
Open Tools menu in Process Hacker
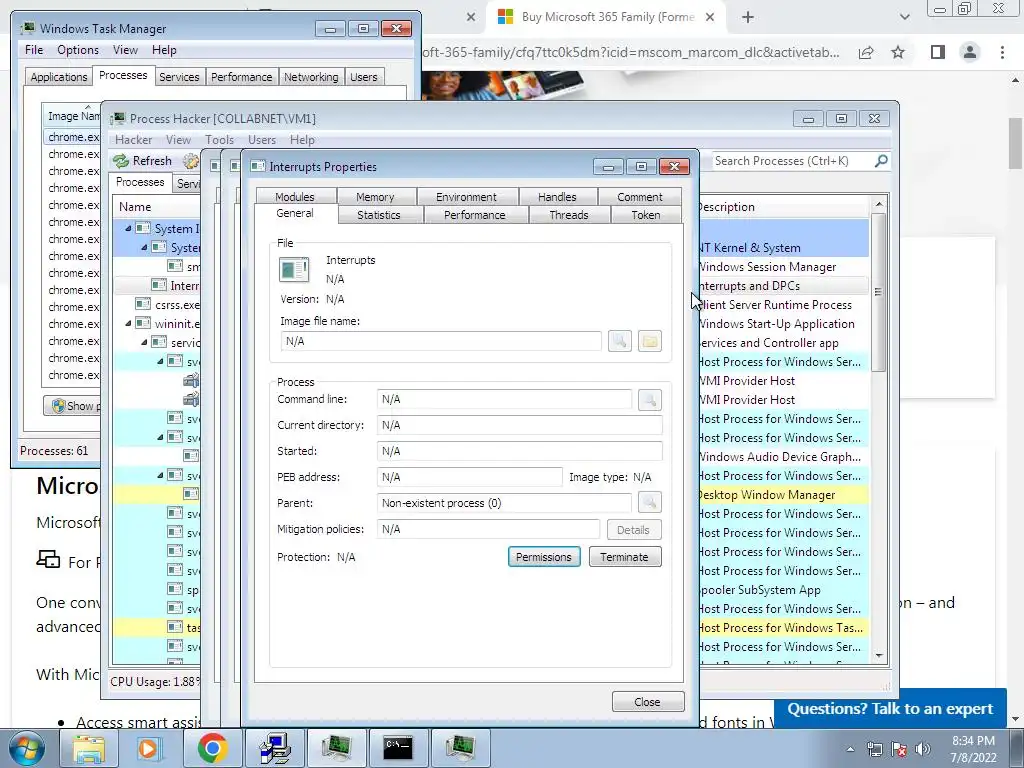[219, 140]
